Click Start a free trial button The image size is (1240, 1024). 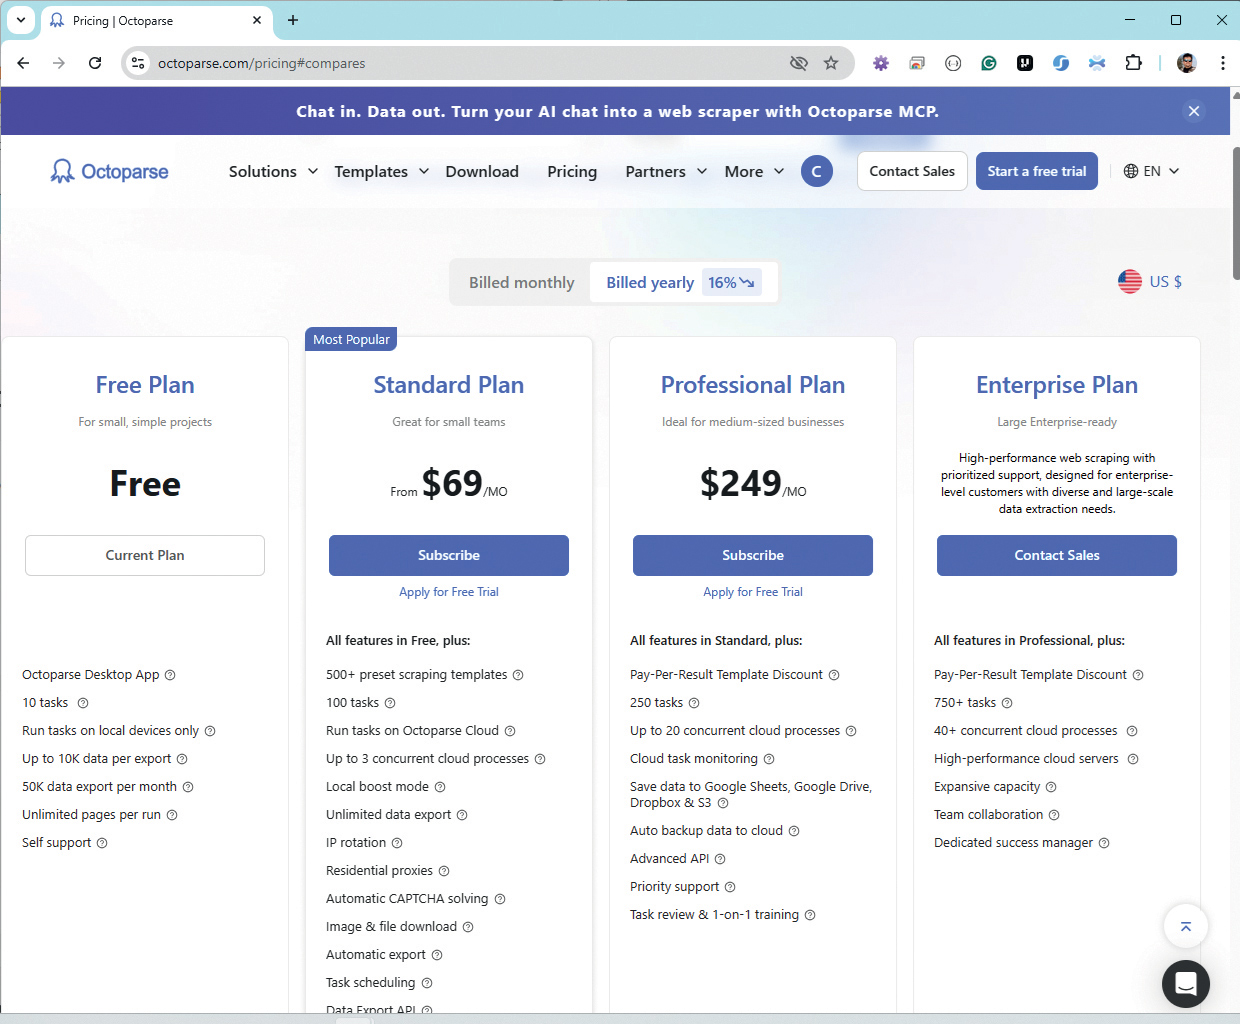point(1037,171)
